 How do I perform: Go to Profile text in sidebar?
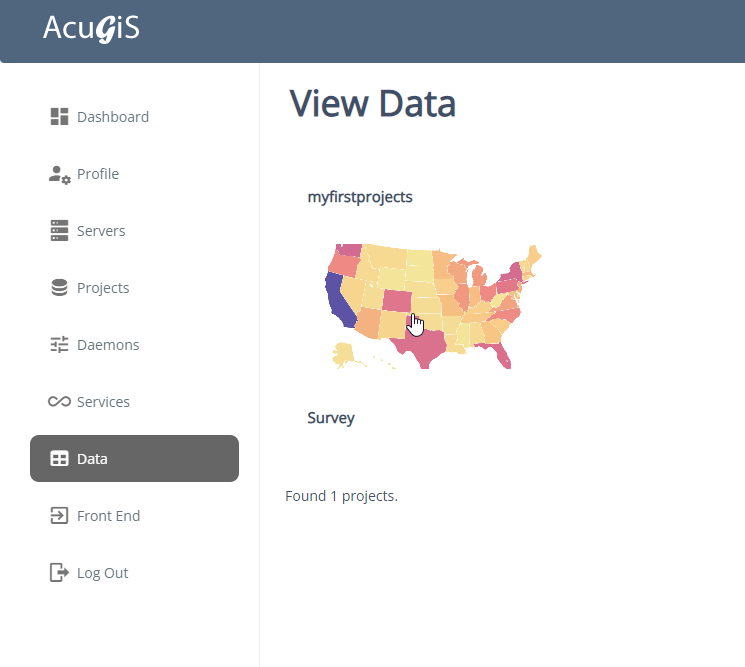(x=98, y=174)
